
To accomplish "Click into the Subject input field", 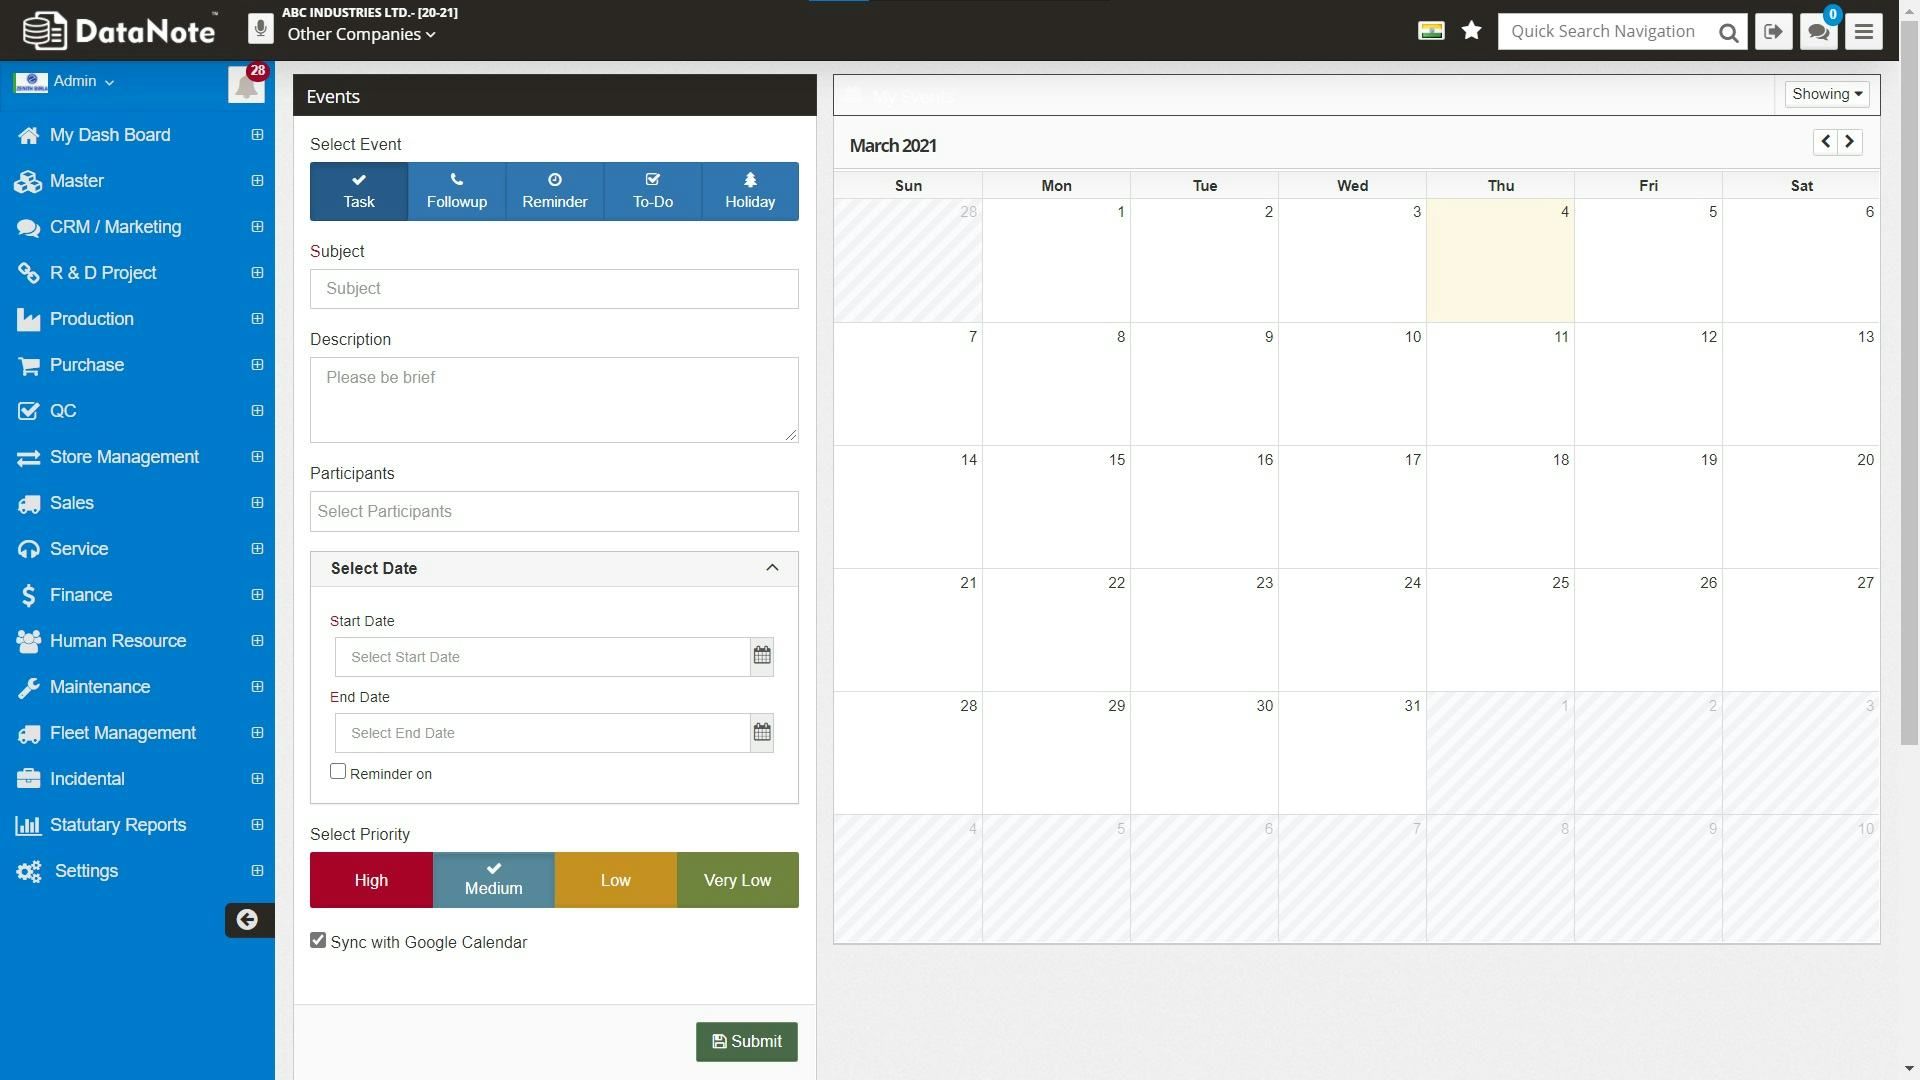I will tap(554, 289).
